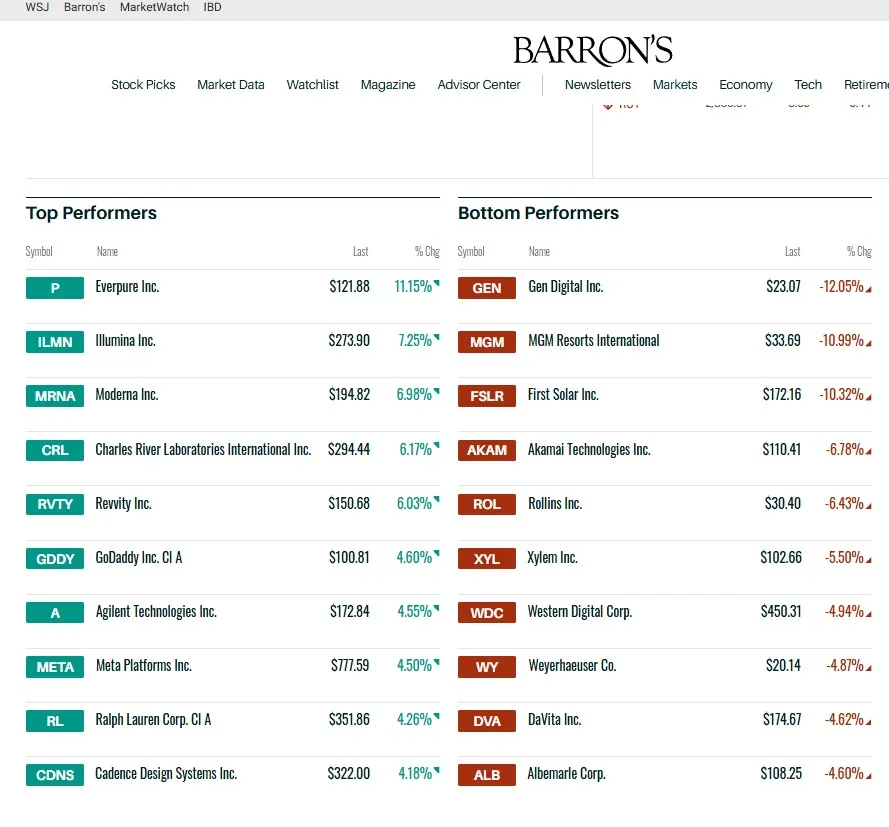The image size is (889, 827).
Task: Click the GEN ticker badge
Action: [487, 288]
